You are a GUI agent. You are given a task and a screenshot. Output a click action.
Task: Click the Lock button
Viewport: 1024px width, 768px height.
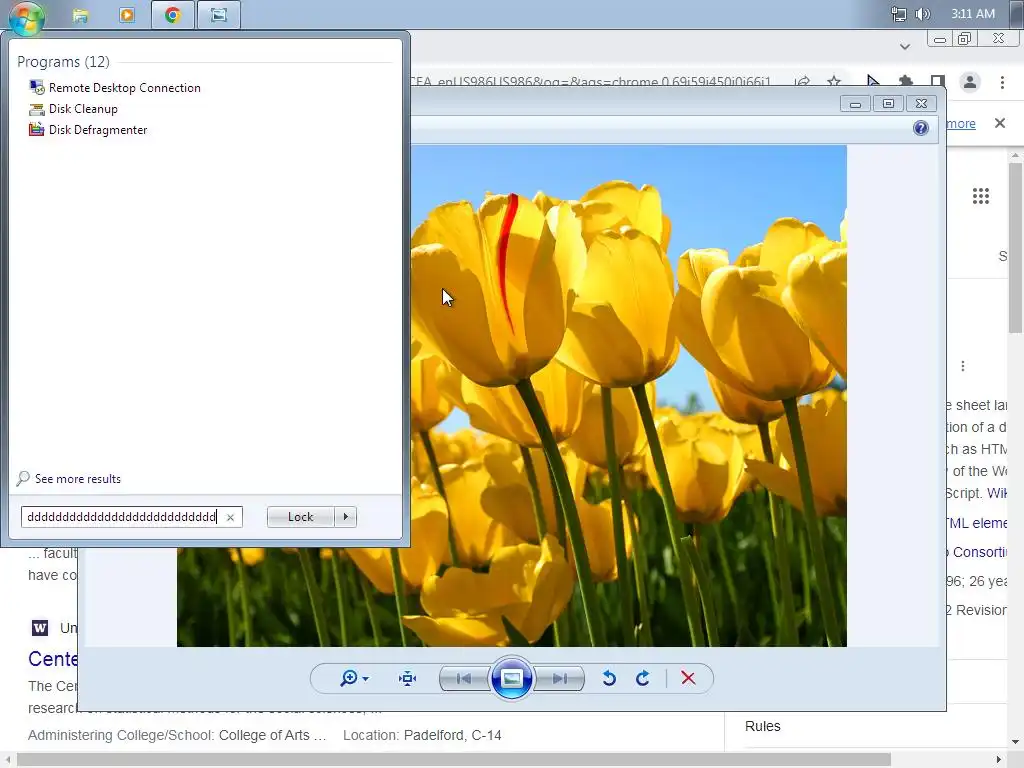(x=300, y=517)
